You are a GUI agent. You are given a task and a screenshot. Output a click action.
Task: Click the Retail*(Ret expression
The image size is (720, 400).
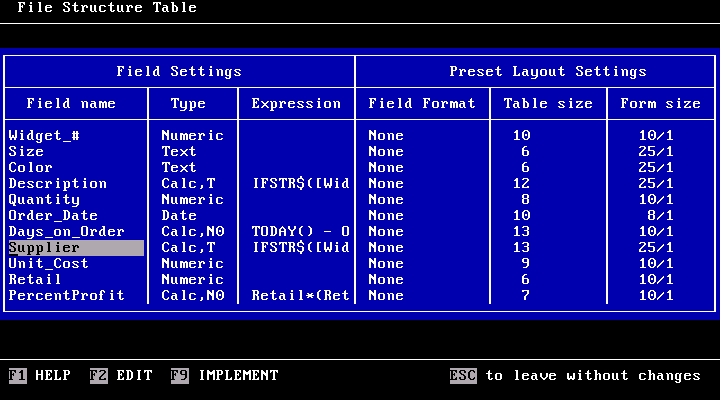pos(301,295)
